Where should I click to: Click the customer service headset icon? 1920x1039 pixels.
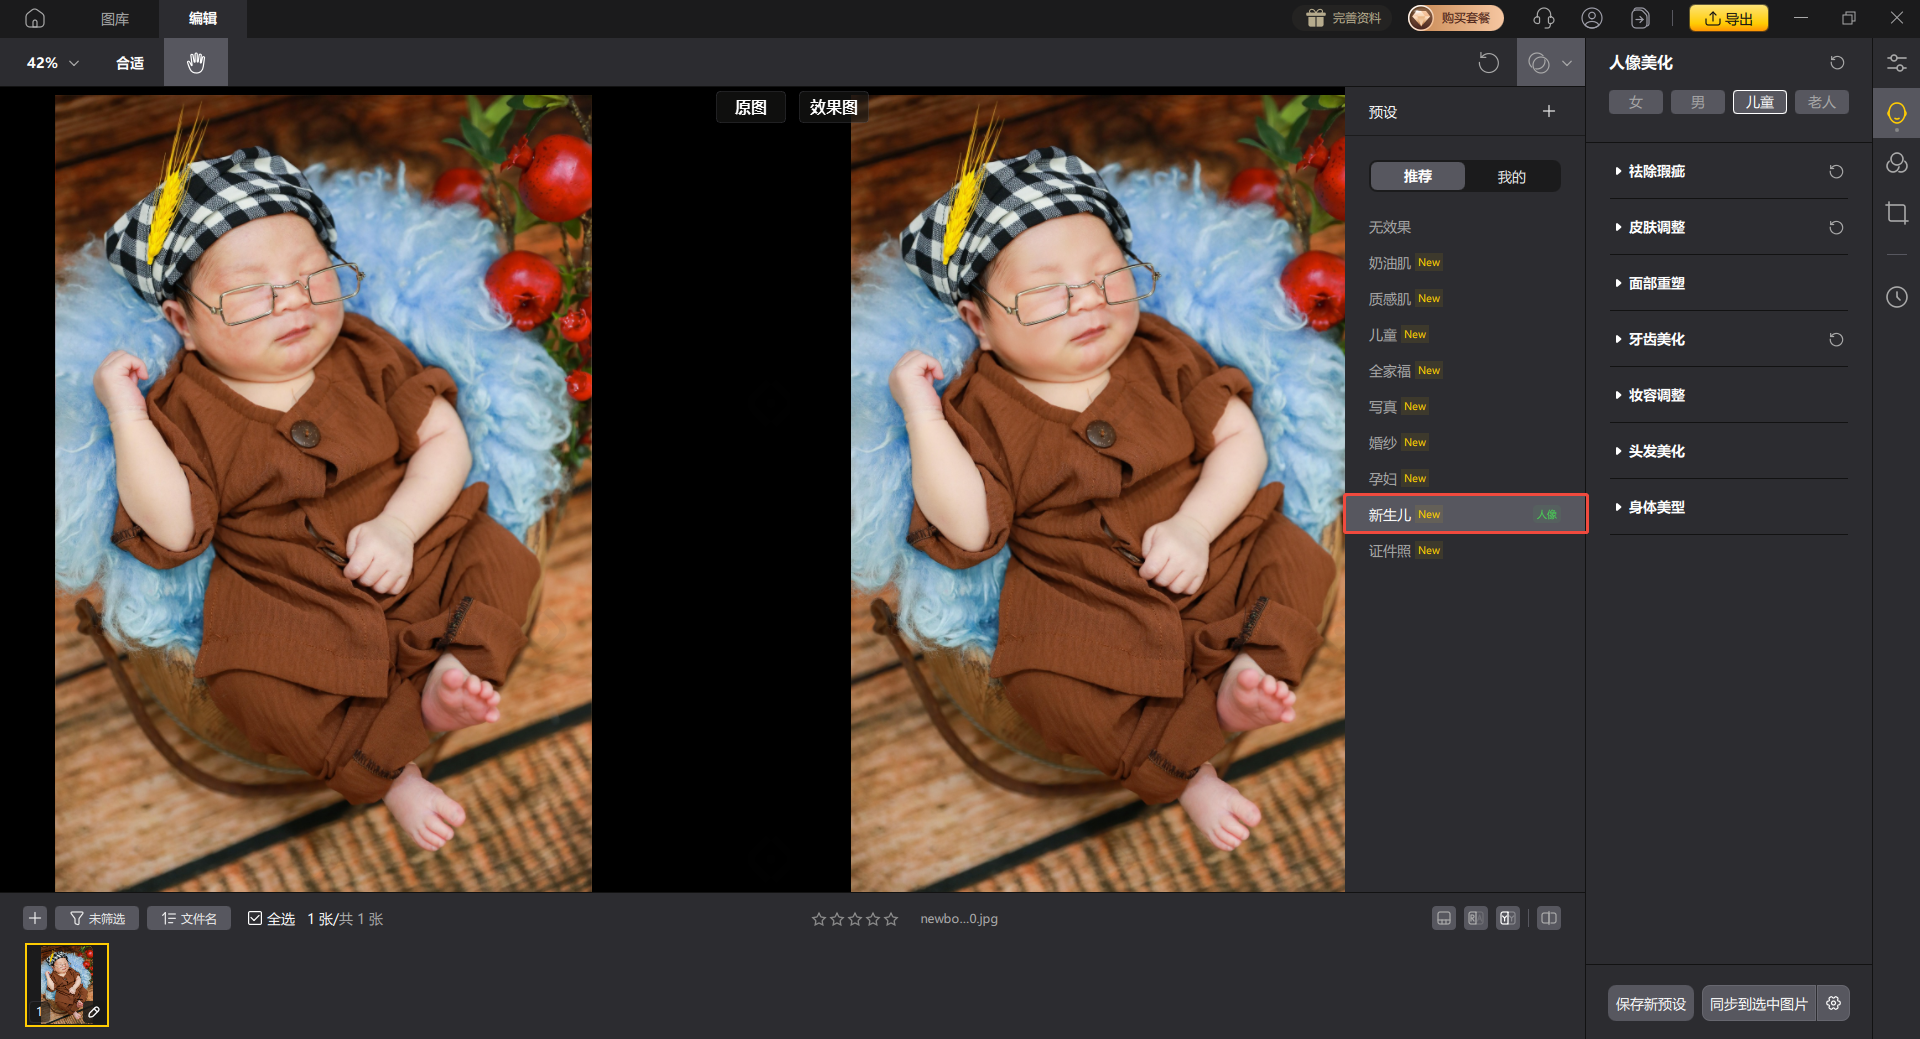pos(1543,18)
